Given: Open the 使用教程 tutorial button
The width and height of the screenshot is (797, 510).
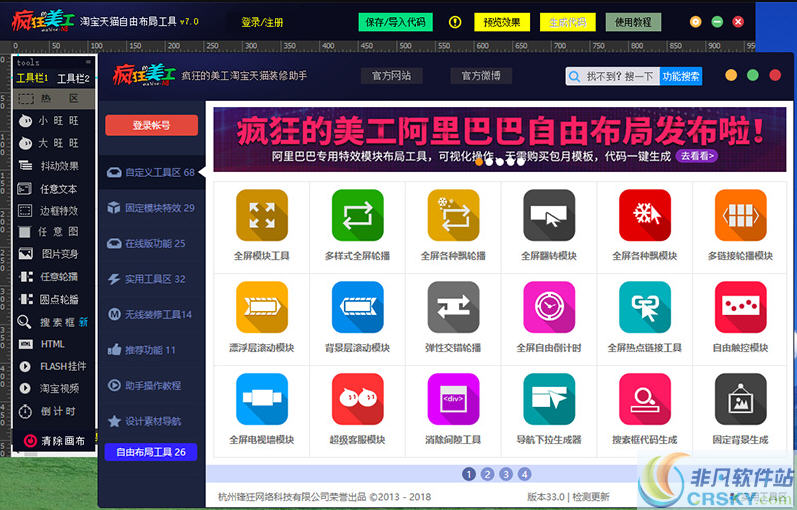Looking at the screenshot, I should click(633, 22).
